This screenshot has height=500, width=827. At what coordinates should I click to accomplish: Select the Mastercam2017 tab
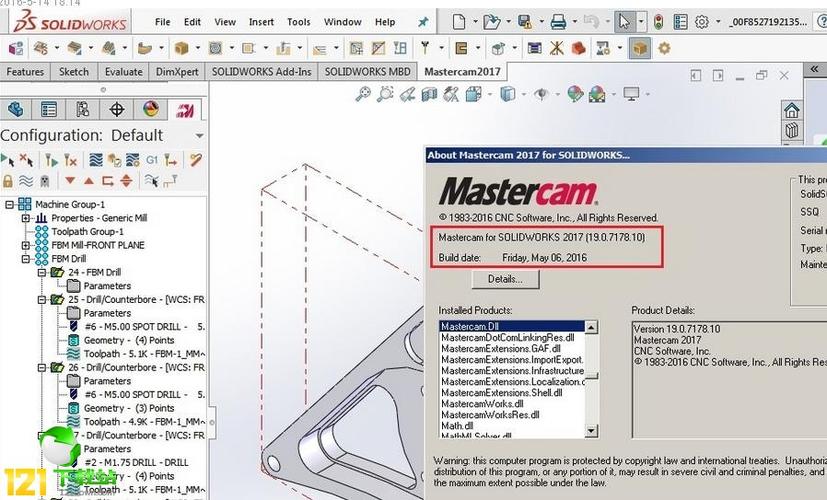point(462,72)
